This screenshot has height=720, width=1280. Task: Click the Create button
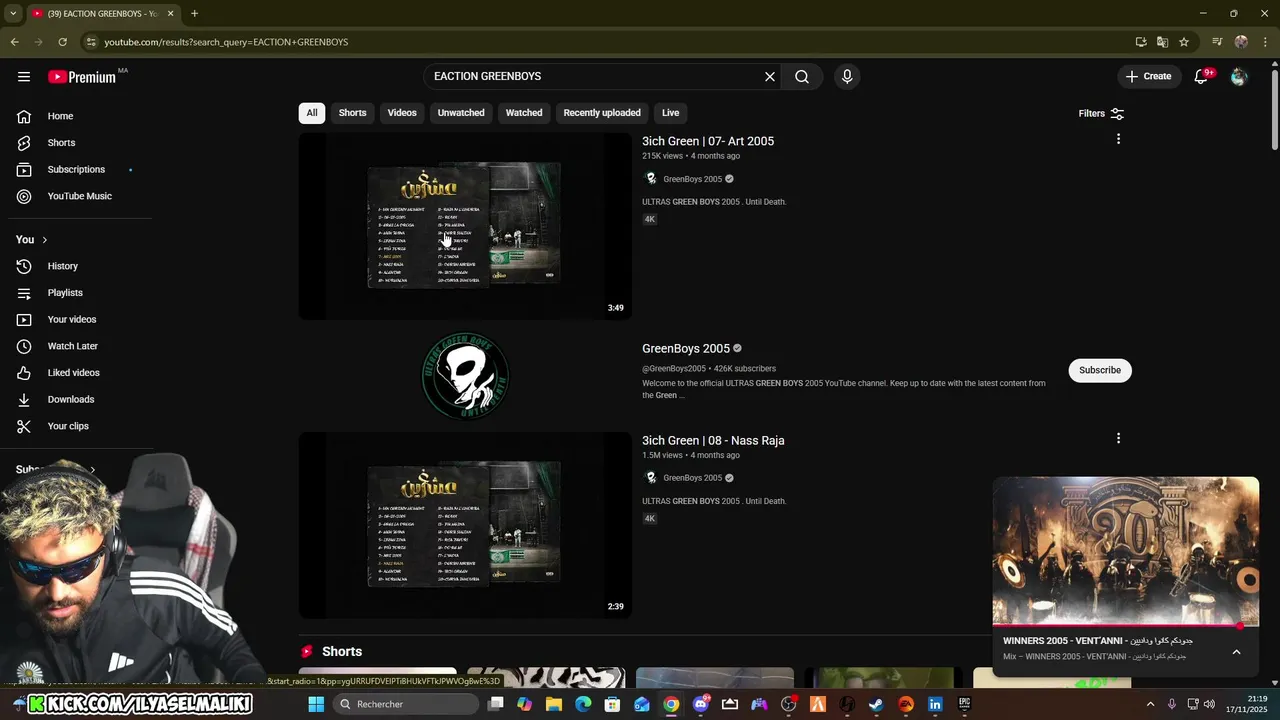(x=1149, y=77)
